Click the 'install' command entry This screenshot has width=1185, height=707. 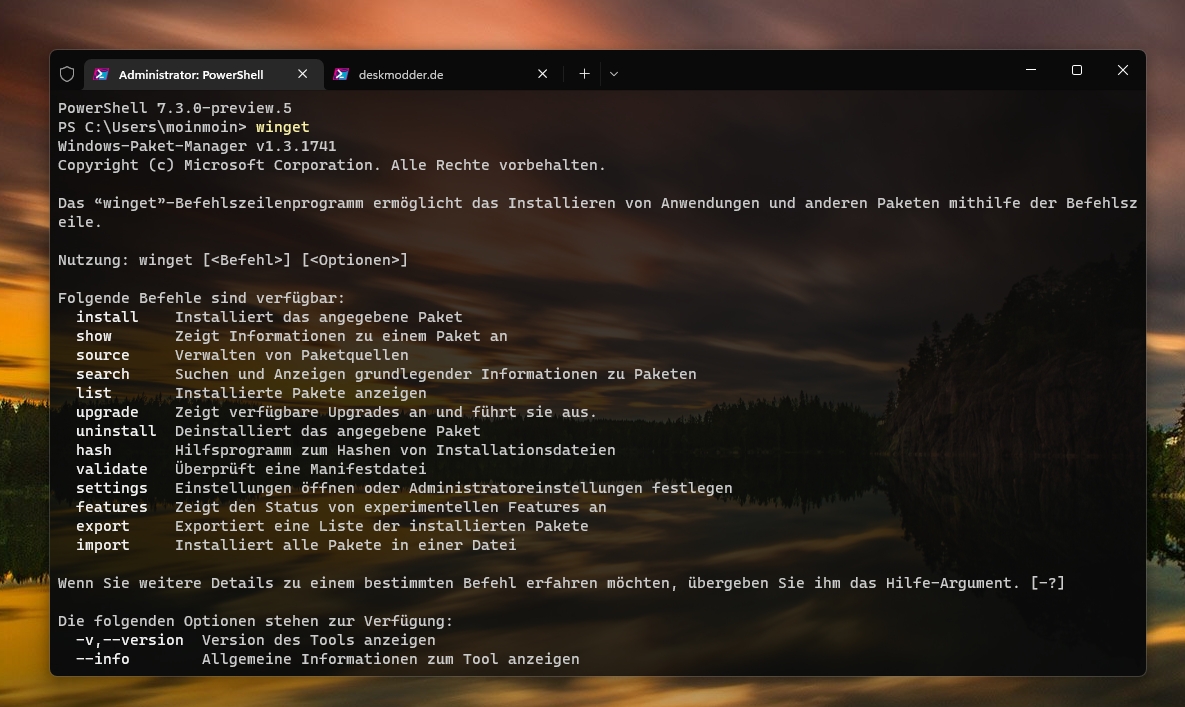click(x=107, y=316)
